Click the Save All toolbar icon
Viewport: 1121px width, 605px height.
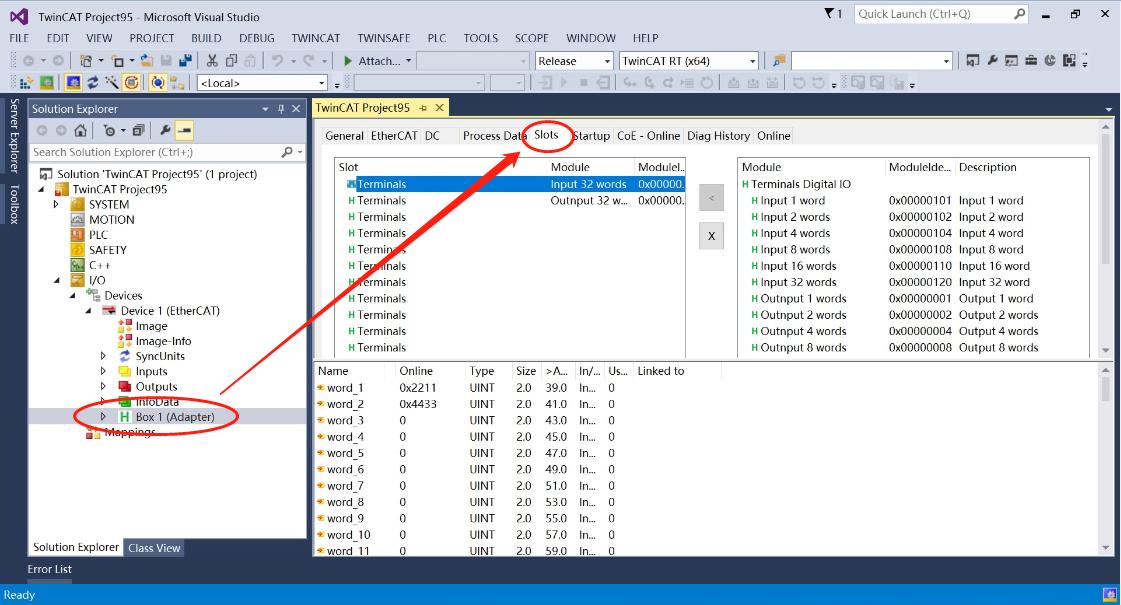[x=185, y=61]
